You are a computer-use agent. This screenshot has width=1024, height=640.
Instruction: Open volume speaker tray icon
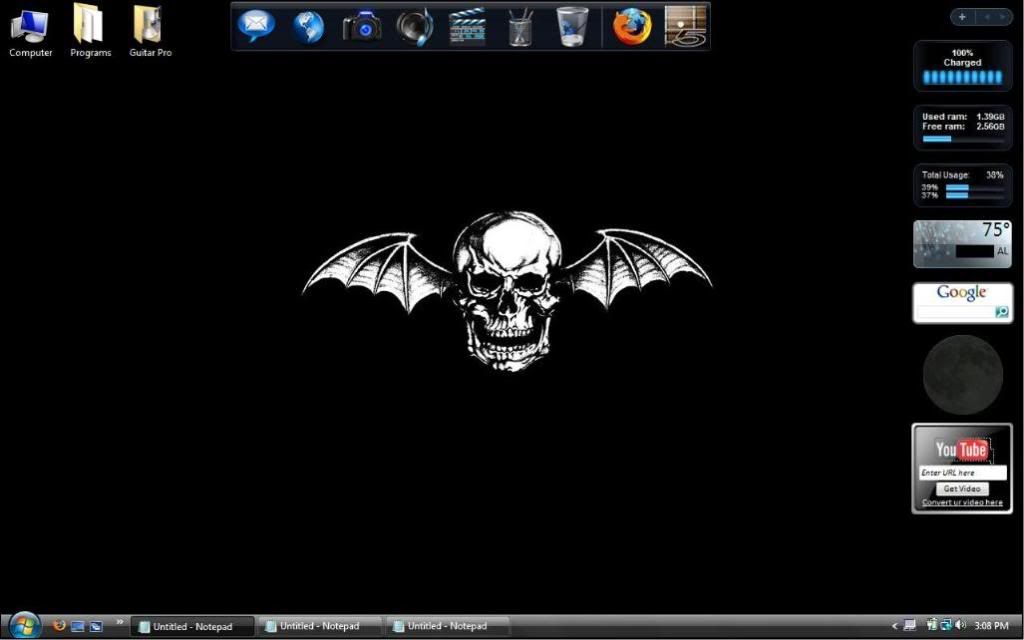click(x=960, y=626)
